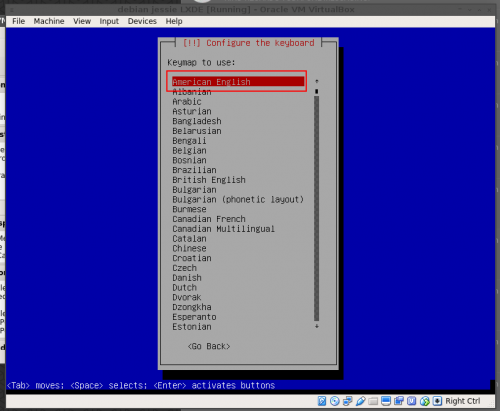
Task: Choose Bulgarian (phonetic layout) keymap
Action: [x=238, y=199]
